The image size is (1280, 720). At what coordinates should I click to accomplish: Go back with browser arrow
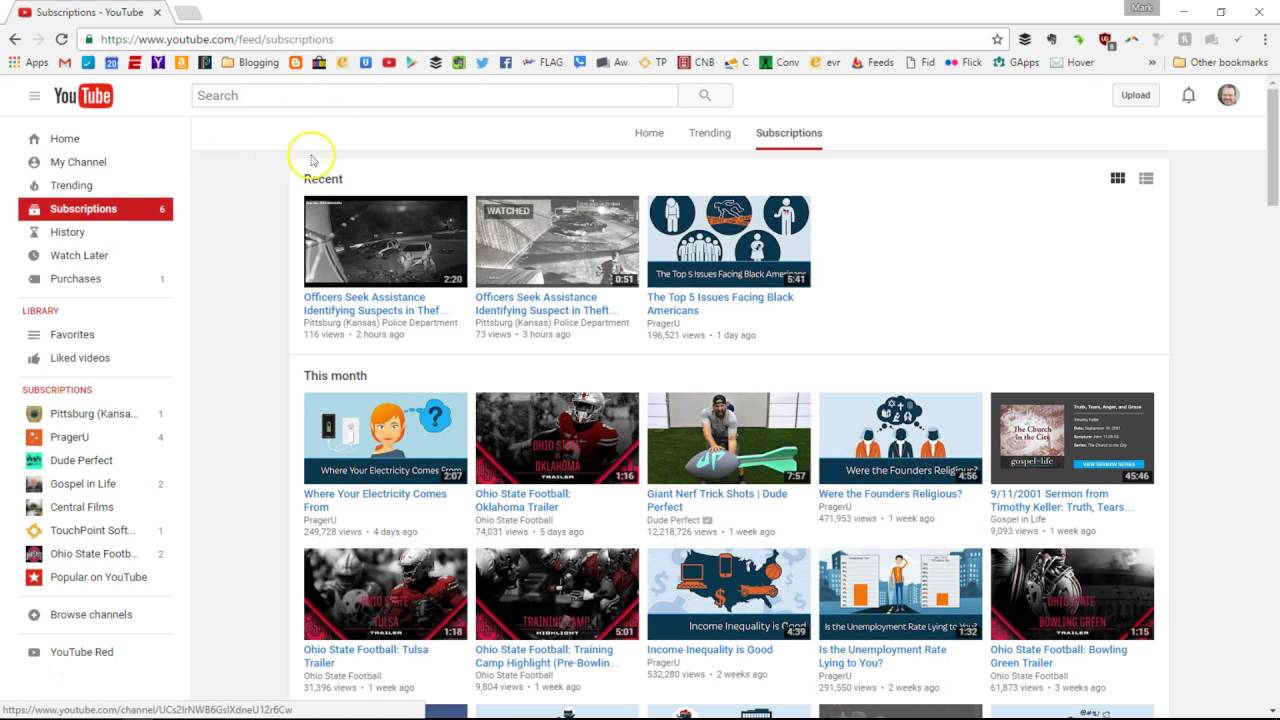(x=15, y=39)
